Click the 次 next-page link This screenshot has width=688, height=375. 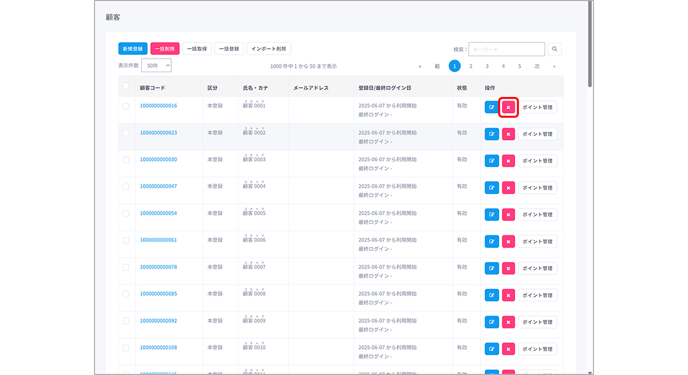(x=537, y=66)
